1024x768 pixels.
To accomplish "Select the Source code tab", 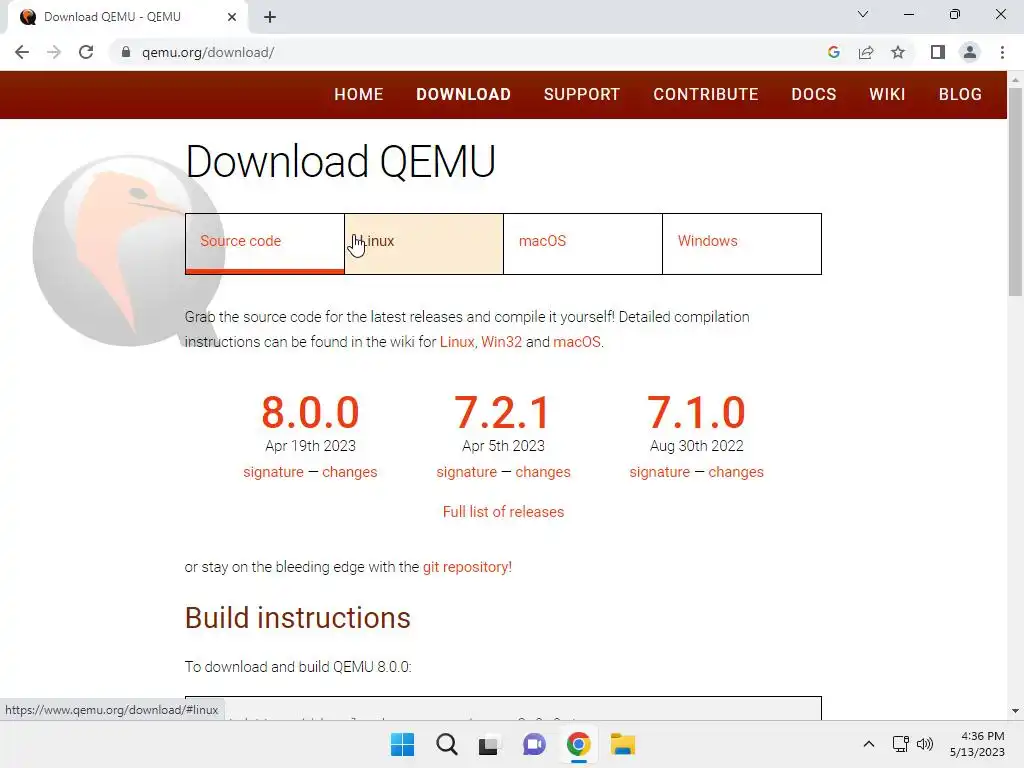I will tap(264, 244).
